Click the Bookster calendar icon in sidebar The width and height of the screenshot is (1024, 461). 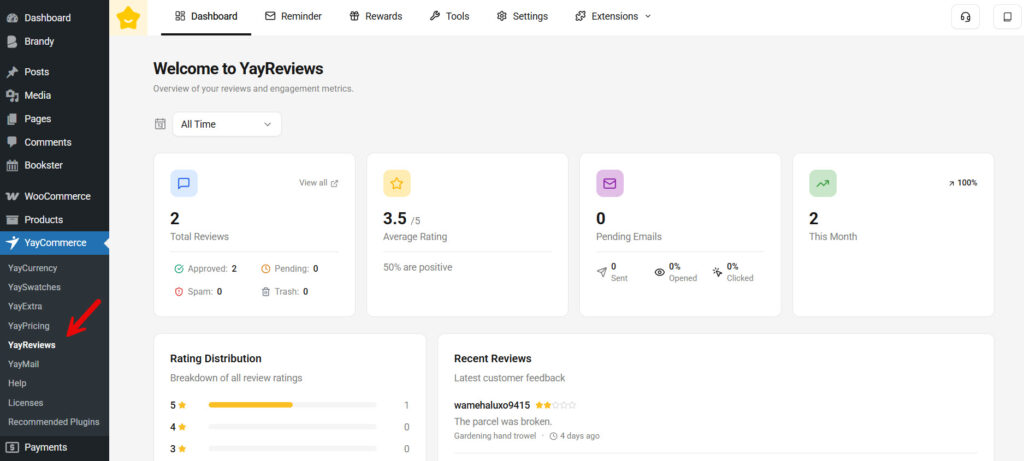(12, 165)
